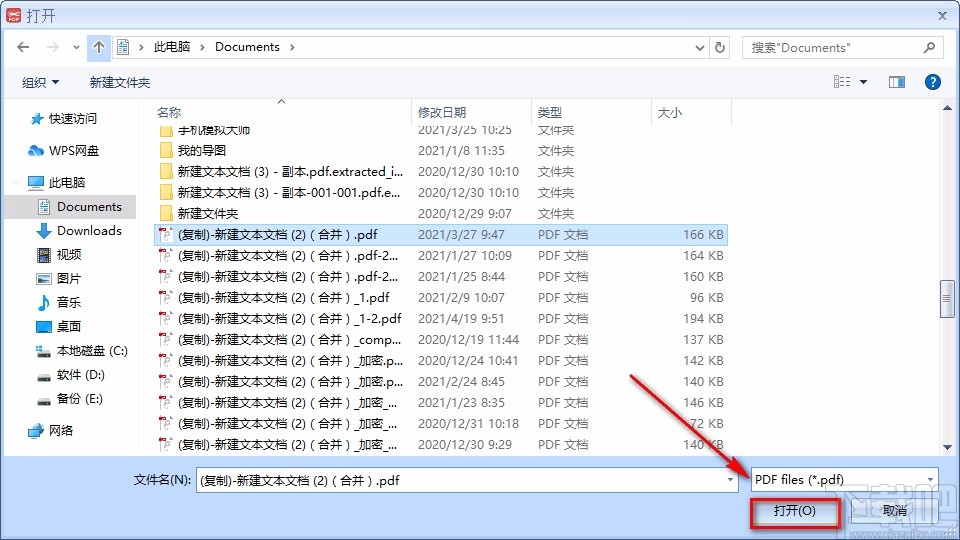Select the PDF dated 2021/1/25 8:44
The width and height of the screenshot is (960, 540).
click(441, 276)
